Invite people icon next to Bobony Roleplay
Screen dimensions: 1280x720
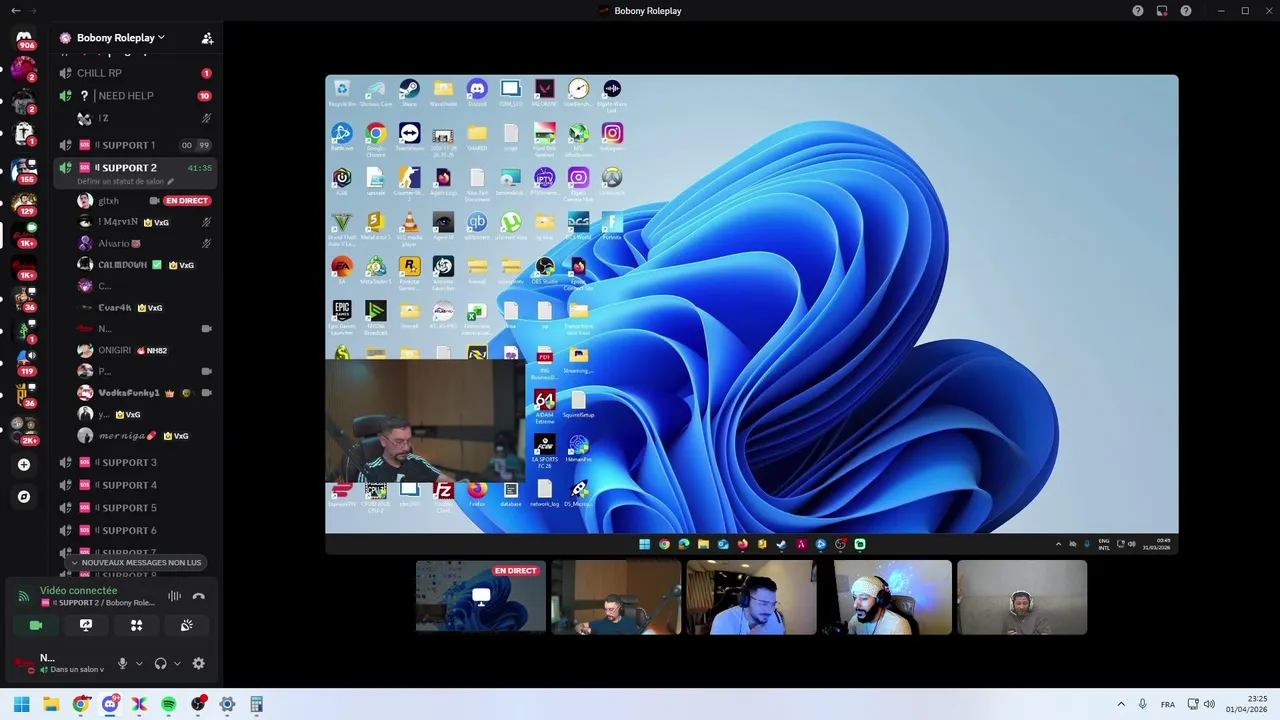(207, 38)
